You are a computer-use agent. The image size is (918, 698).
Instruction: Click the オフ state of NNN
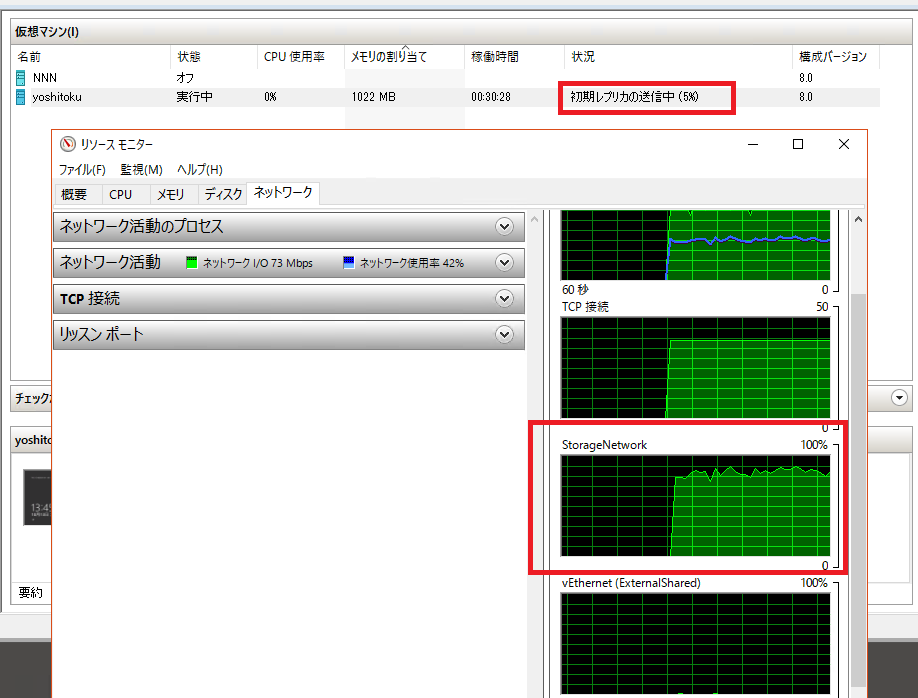pyautogui.click(x=185, y=78)
